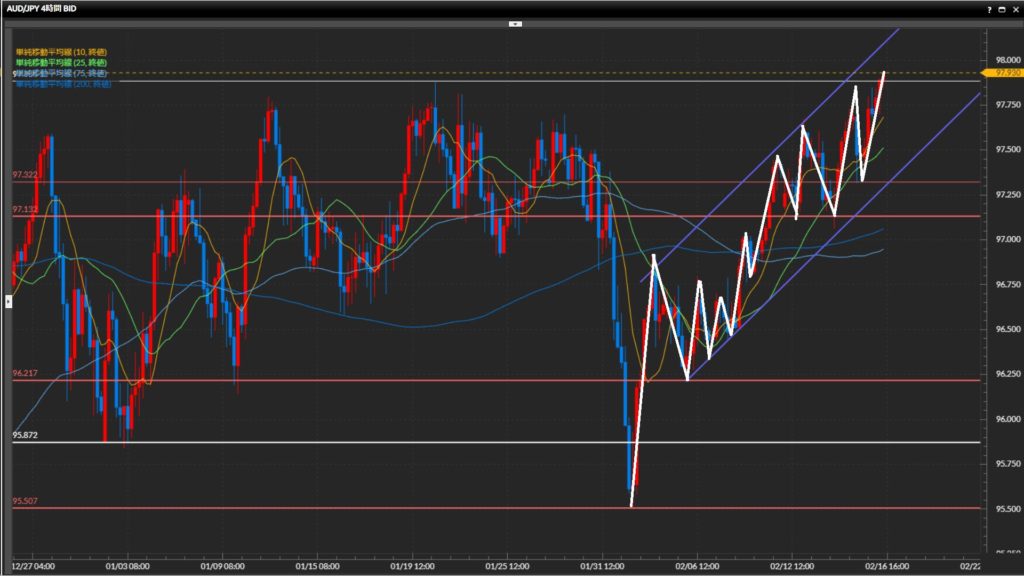Select the green 25-period moving average label
This screenshot has width=1024, height=576.
pyautogui.click(x=60, y=62)
